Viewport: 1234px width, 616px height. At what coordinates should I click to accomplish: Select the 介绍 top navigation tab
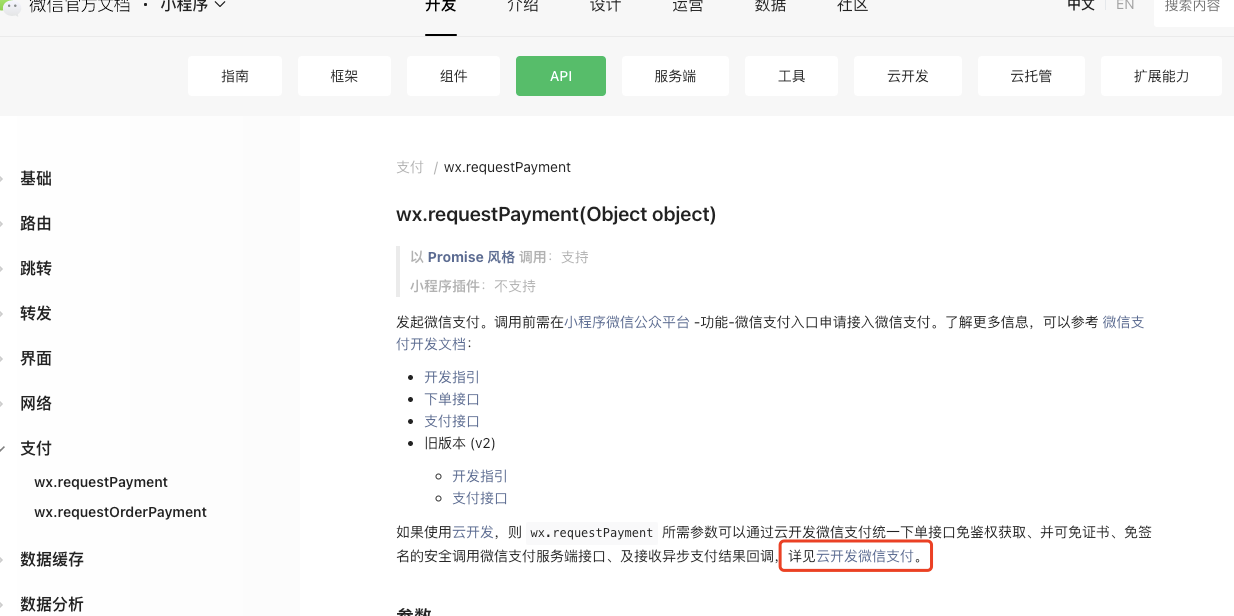(x=522, y=6)
